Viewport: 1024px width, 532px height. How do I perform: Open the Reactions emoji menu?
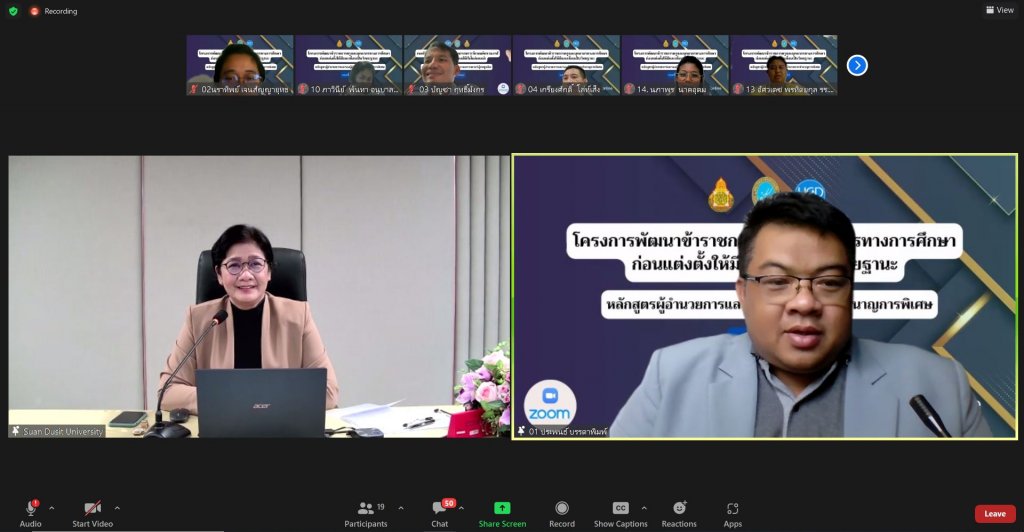(x=679, y=509)
